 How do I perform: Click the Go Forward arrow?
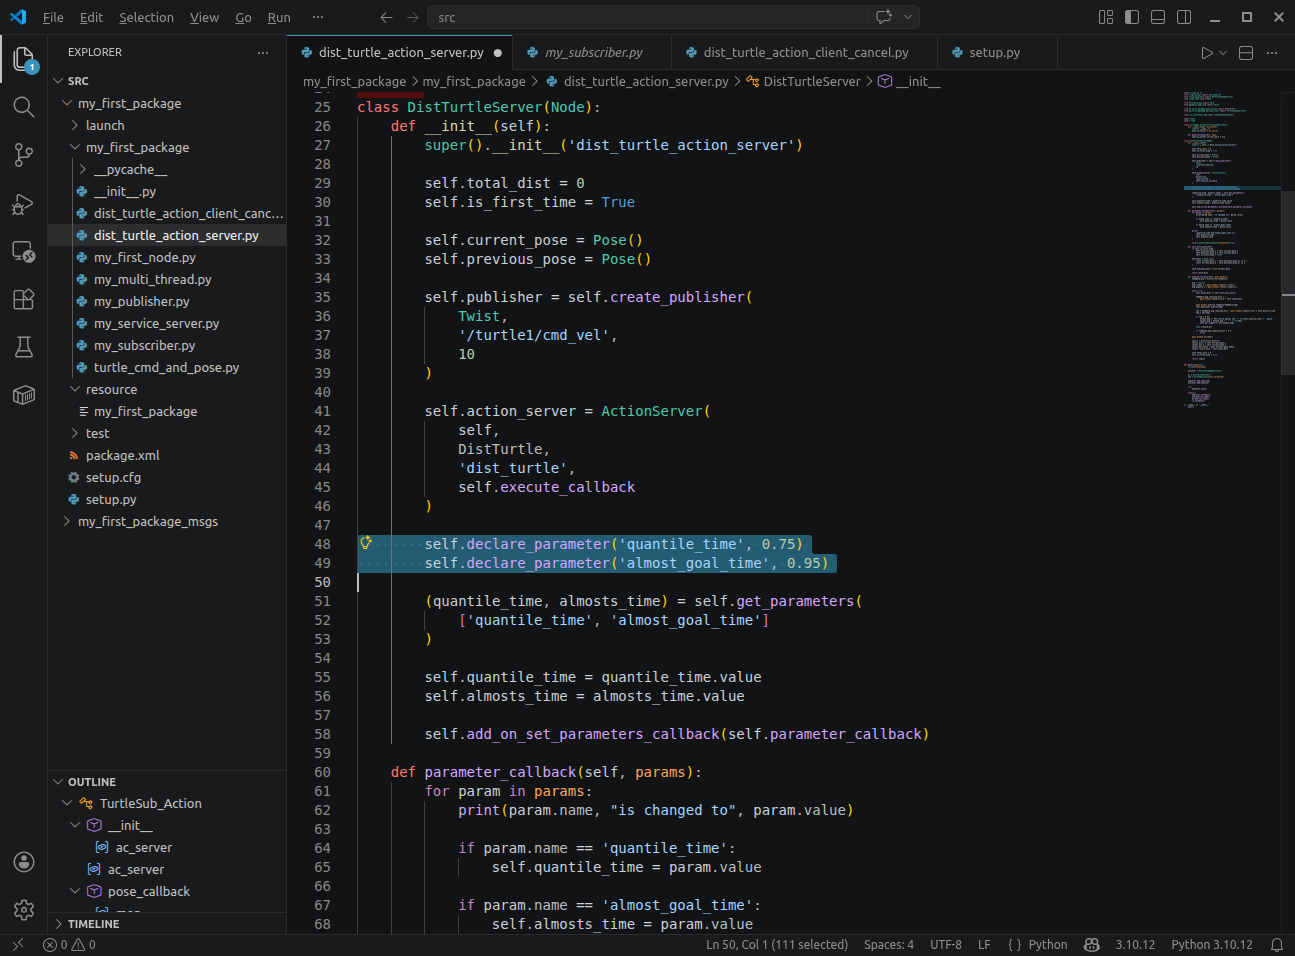412,17
